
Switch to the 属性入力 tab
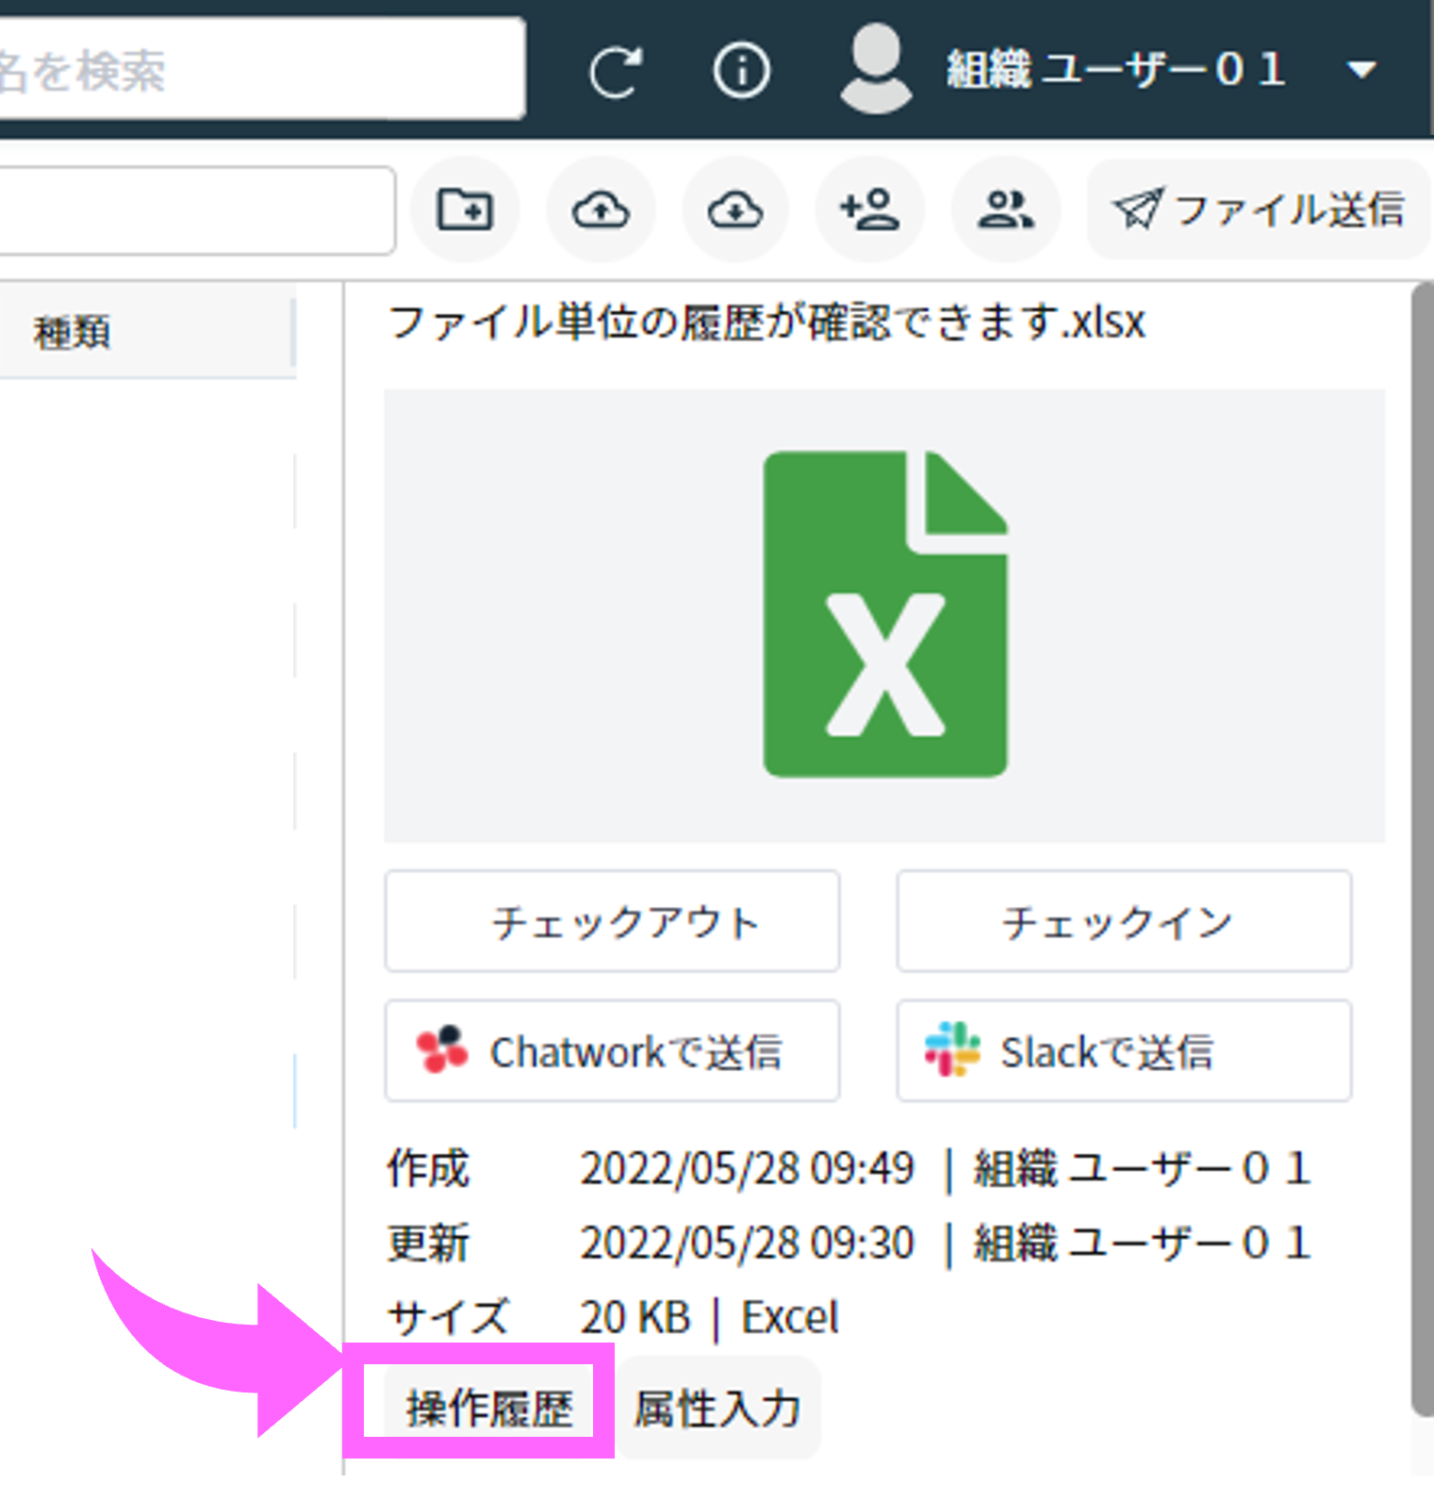[x=717, y=1408]
